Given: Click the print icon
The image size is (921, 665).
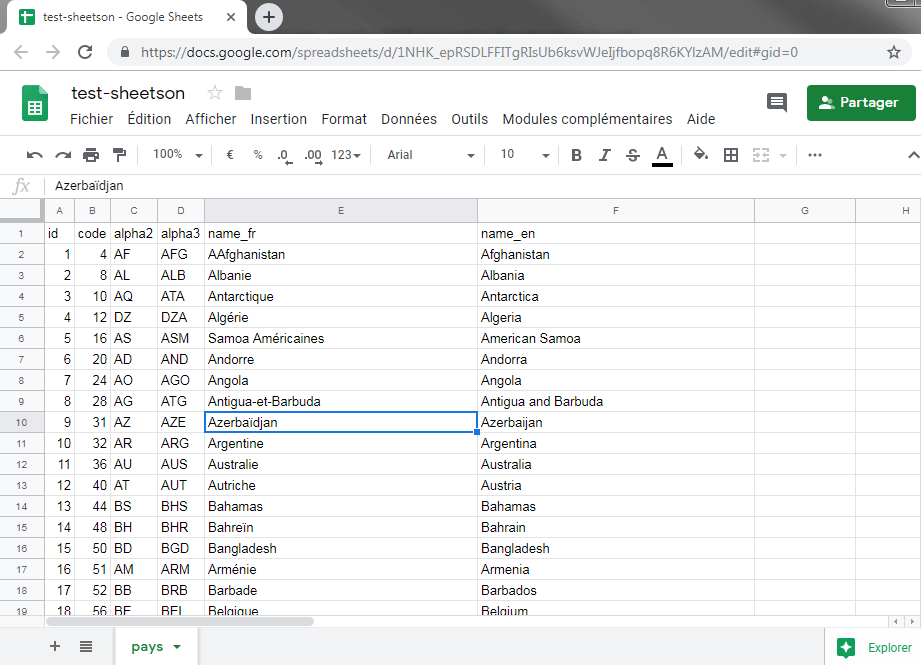Looking at the screenshot, I should point(91,155).
